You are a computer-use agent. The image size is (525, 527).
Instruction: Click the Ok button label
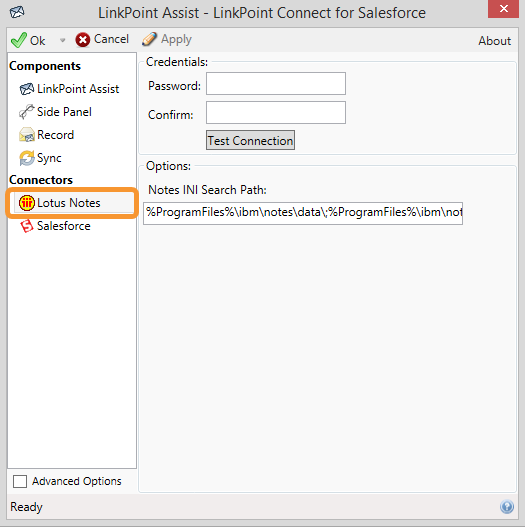click(37, 41)
